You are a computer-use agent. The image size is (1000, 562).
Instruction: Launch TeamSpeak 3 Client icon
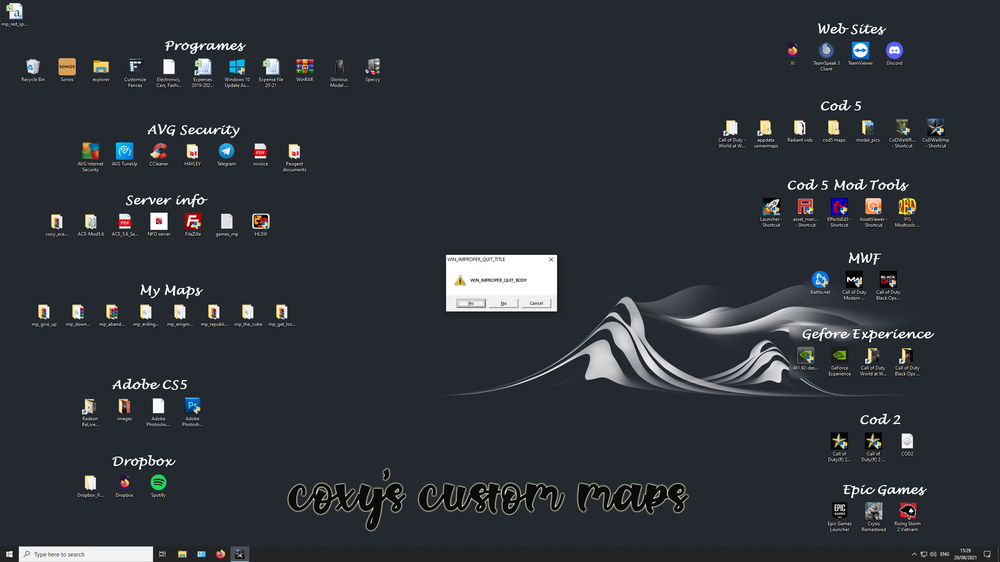pos(827,56)
